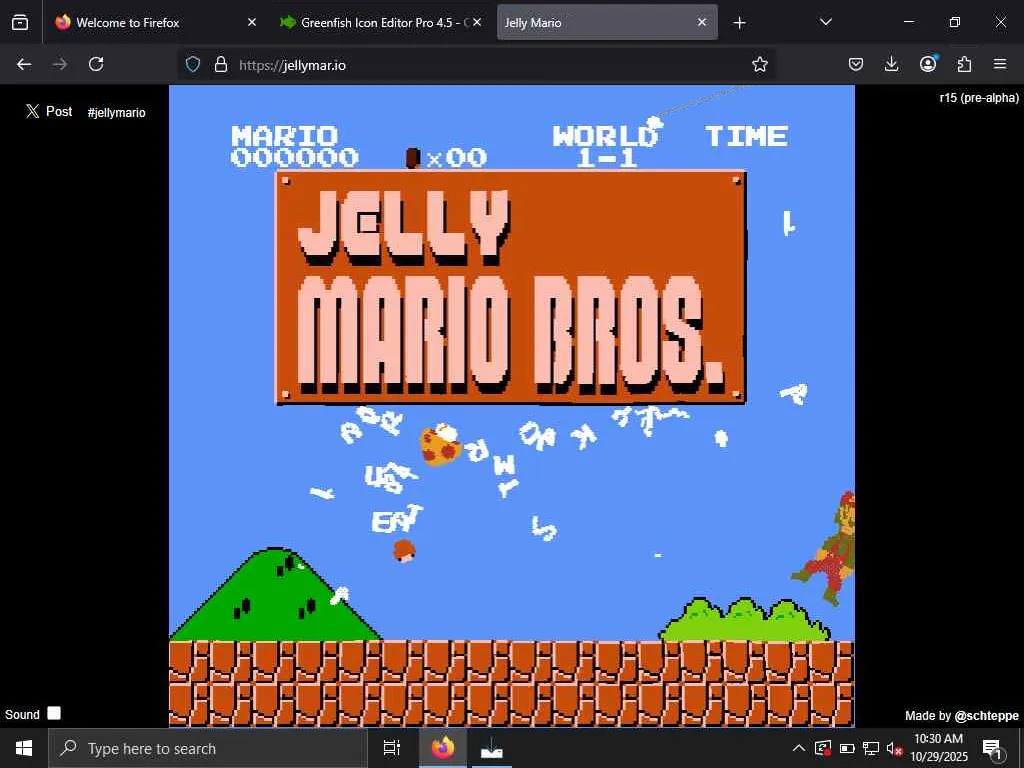Image resolution: width=1024 pixels, height=768 pixels.
Task: Open the Windows Start menu
Action: (24, 748)
